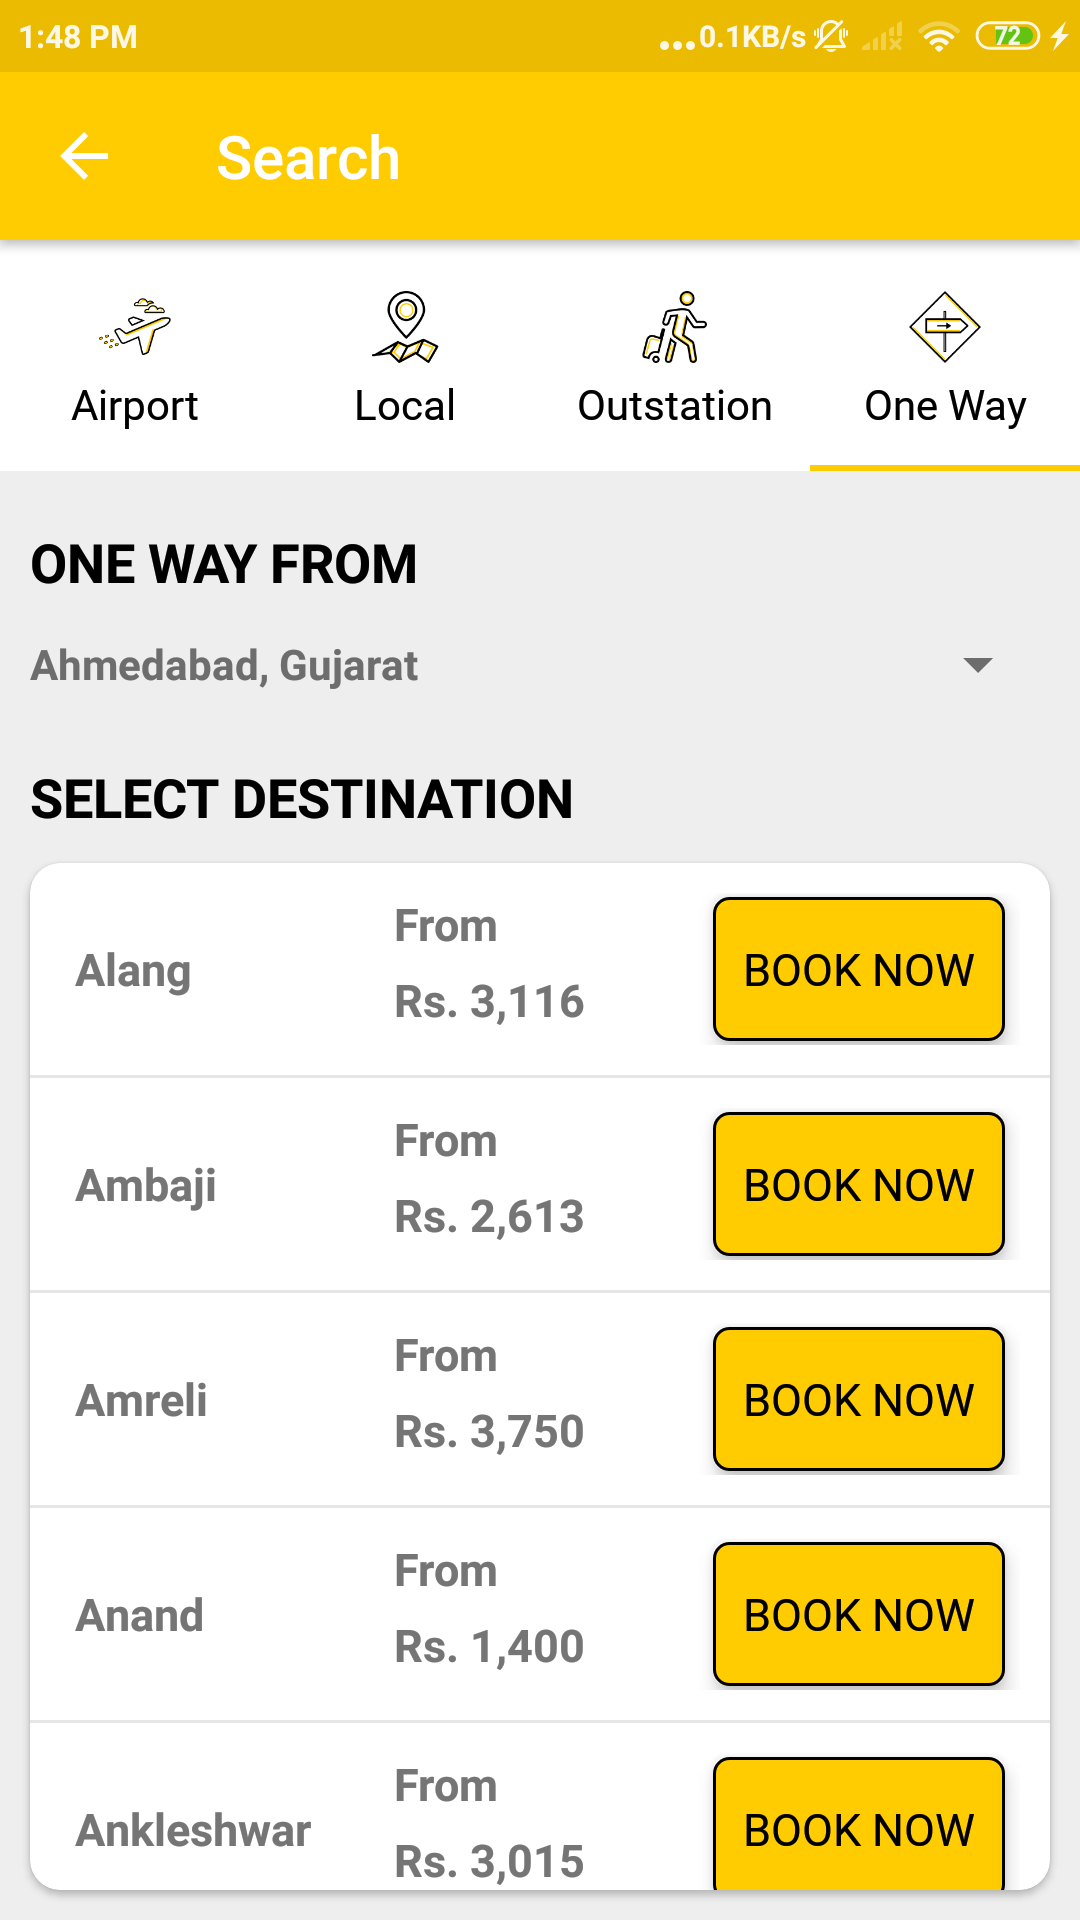Switch to the Airport tab label
Screen dimensions: 1080x1920
click(135, 406)
